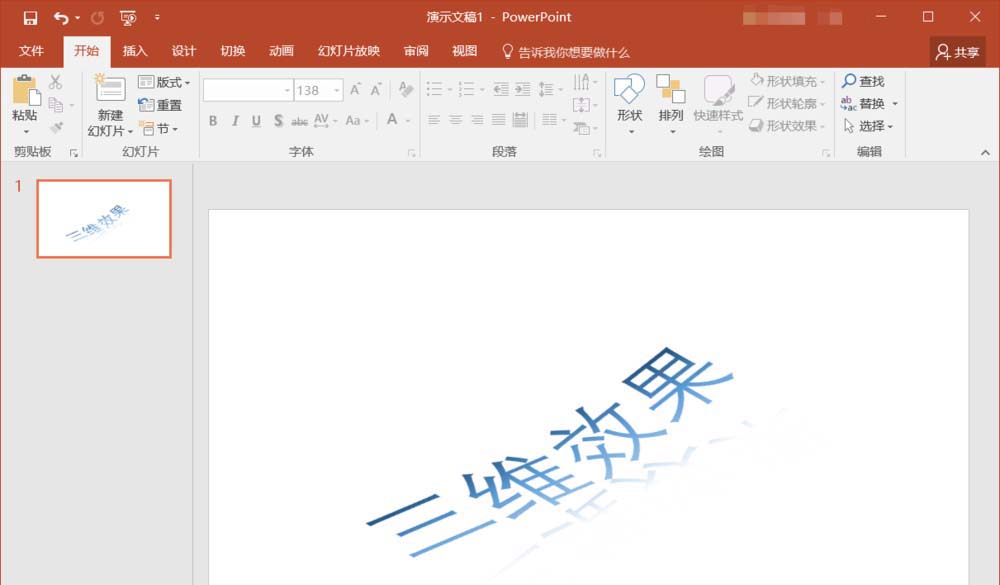The image size is (1000, 585).
Task: Open 形状轮廓 outline color
Action: tap(787, 103)
